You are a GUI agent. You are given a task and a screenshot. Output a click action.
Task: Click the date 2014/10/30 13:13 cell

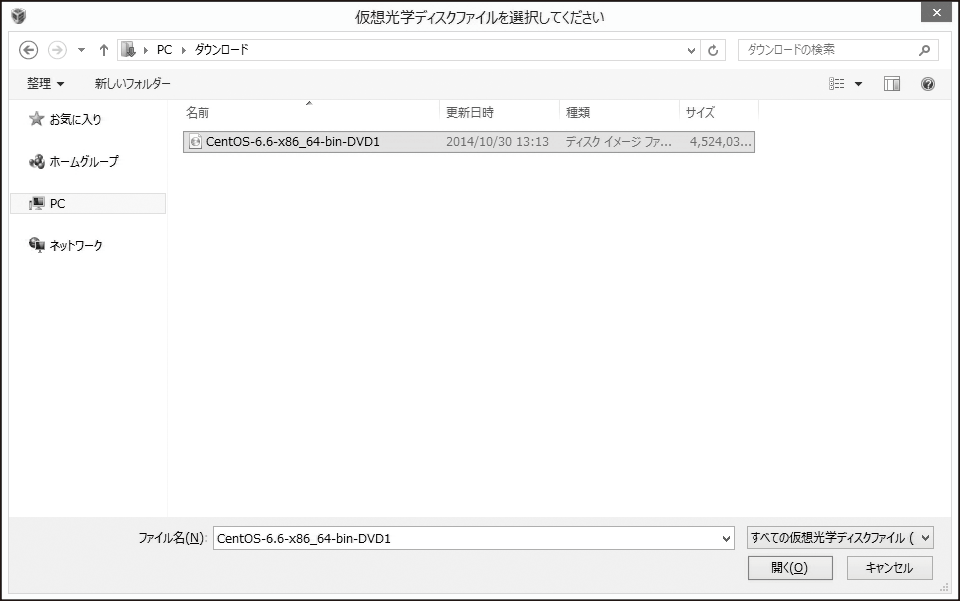[497, 142]
